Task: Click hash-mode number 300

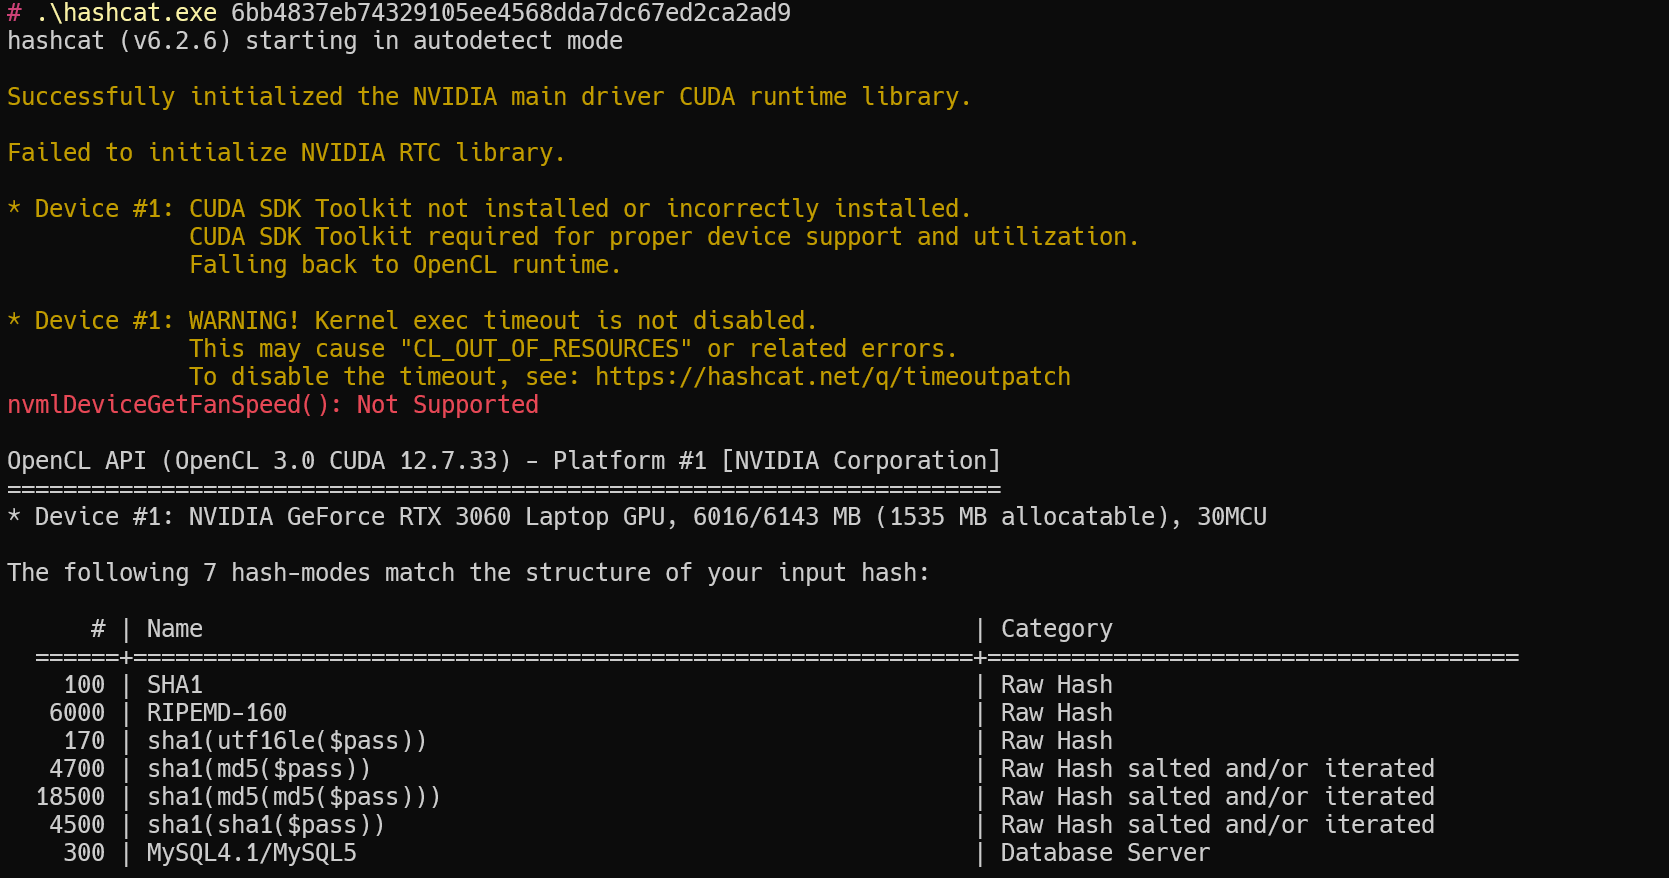Action: coord(84,853)
